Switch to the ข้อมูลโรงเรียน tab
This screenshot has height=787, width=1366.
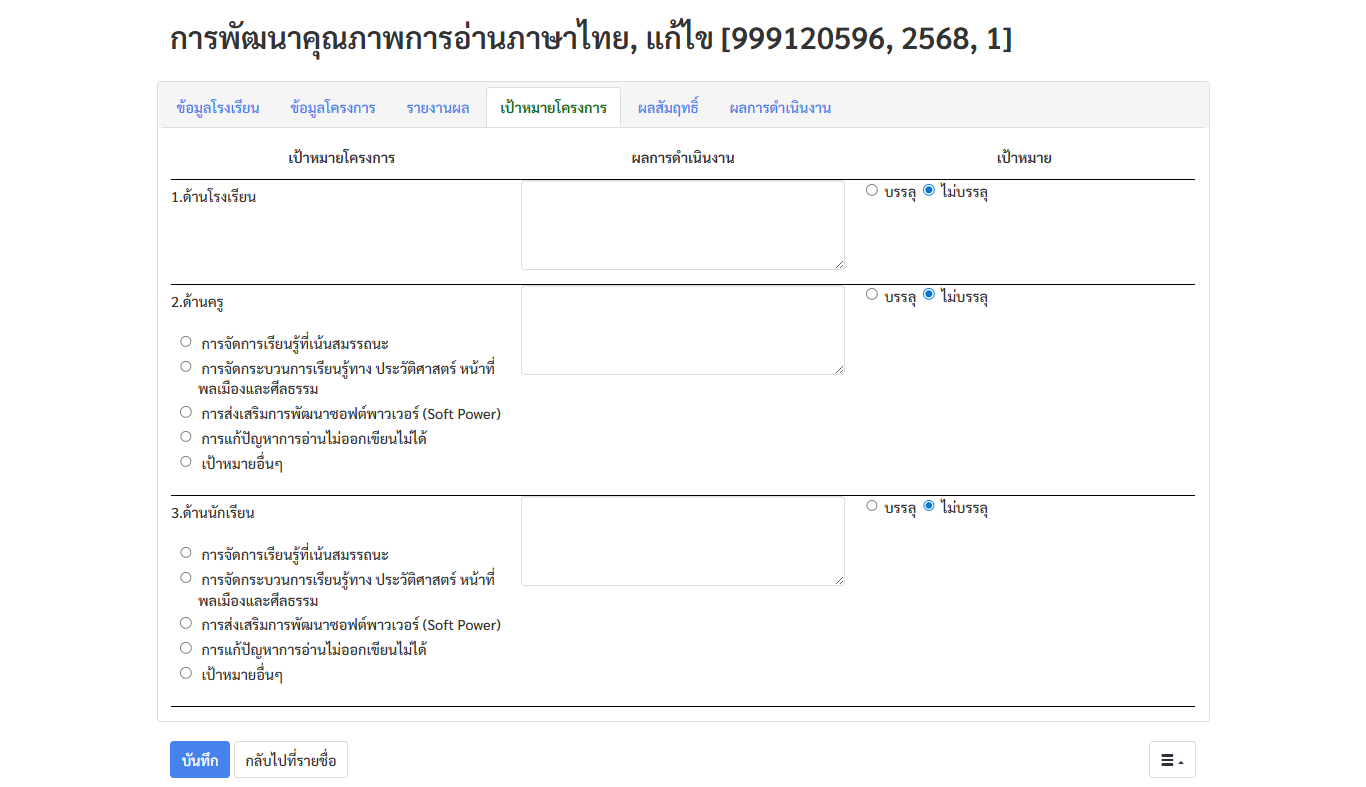[218, 108]
